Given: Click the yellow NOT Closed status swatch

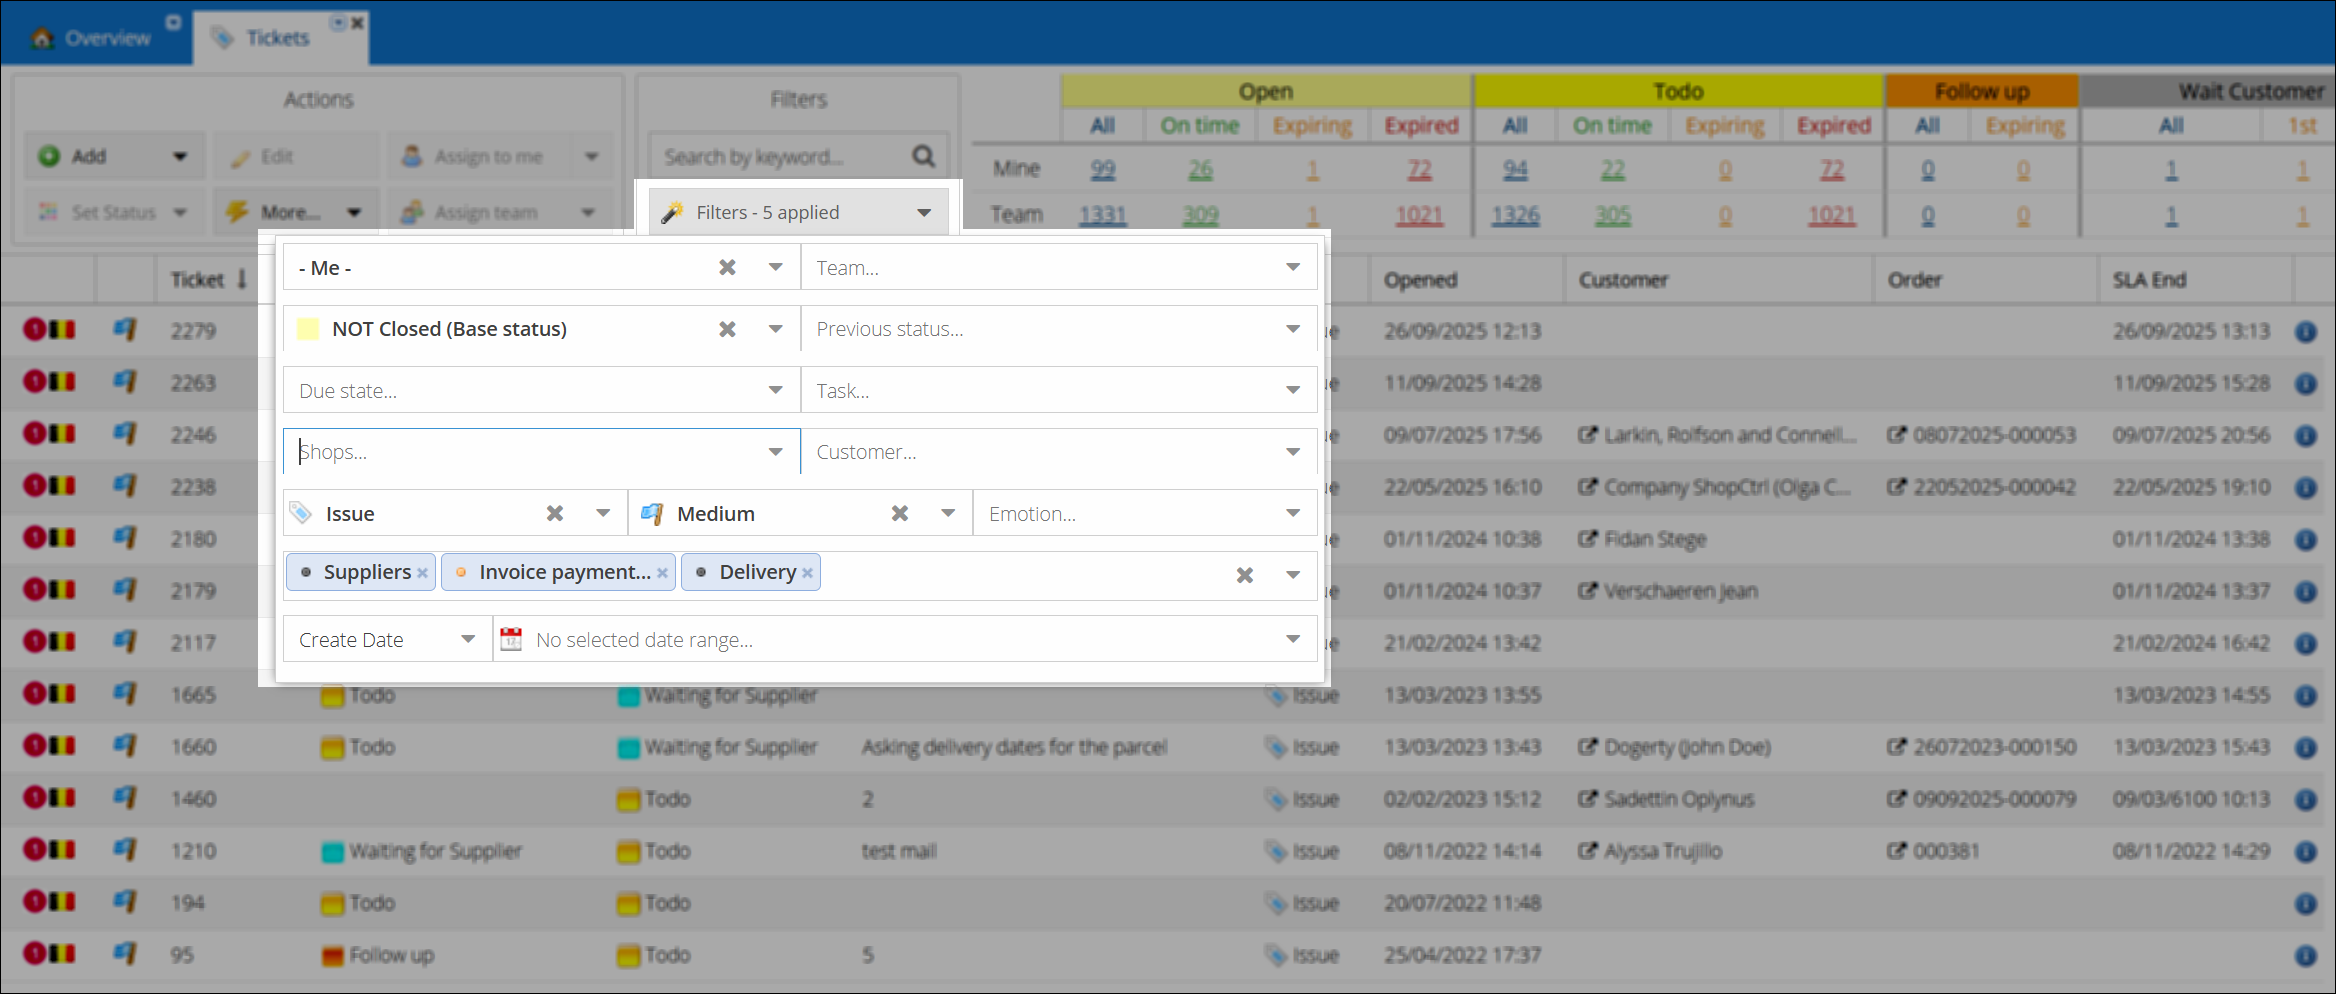Looking at the screenshot, I should tap(309, 330).
